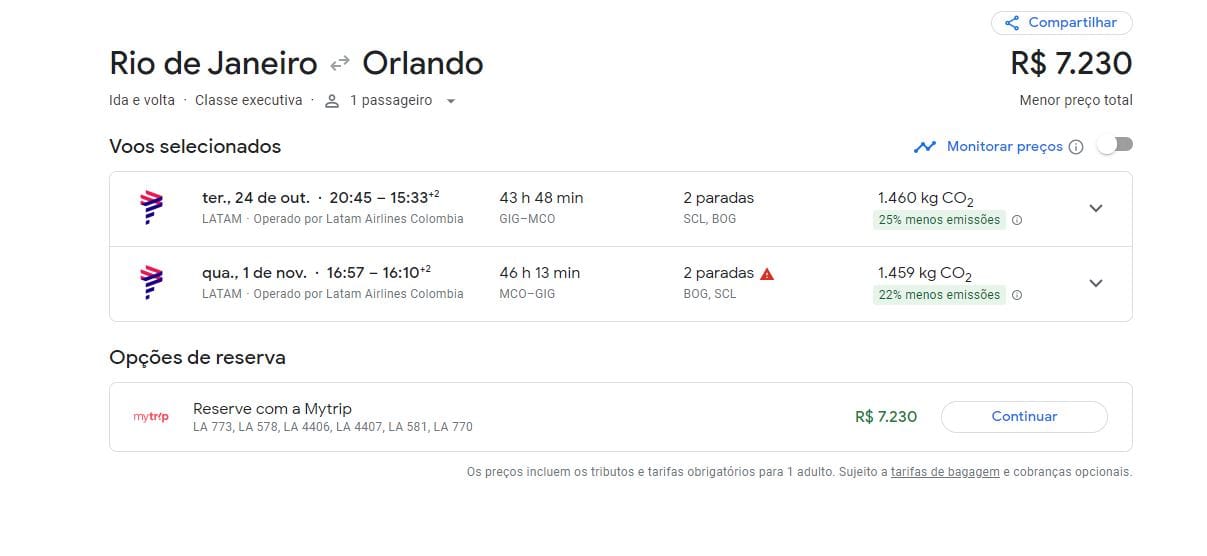1207x556 pixels.
Task: Click the swap arrows between Rio and Orlando
Action: tap(340, 63)
